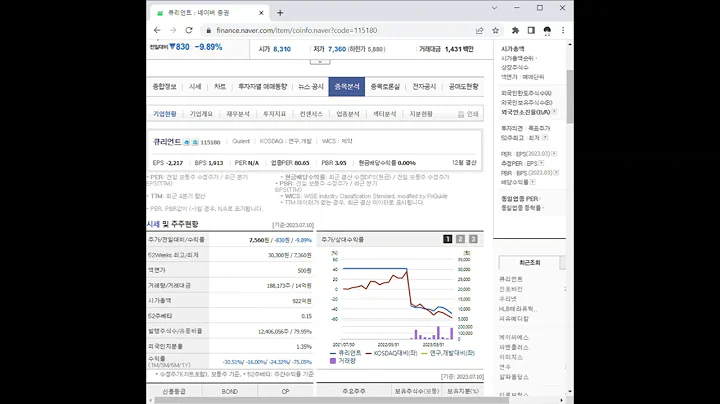Viewport: 720px width, 404px height.
Task: Open help icon next to 추정PER EPS
Action: (541, 163)
